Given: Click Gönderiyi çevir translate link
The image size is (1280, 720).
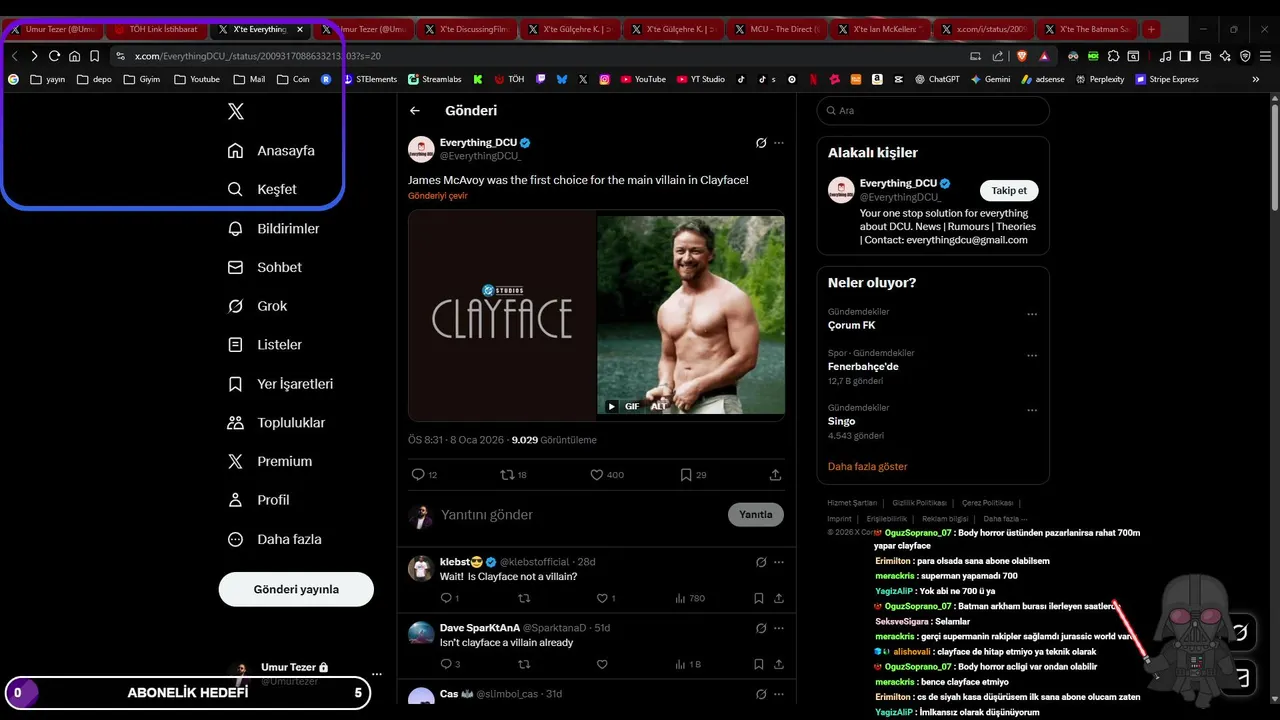Looking at the screenshot, I should (438, 196).
